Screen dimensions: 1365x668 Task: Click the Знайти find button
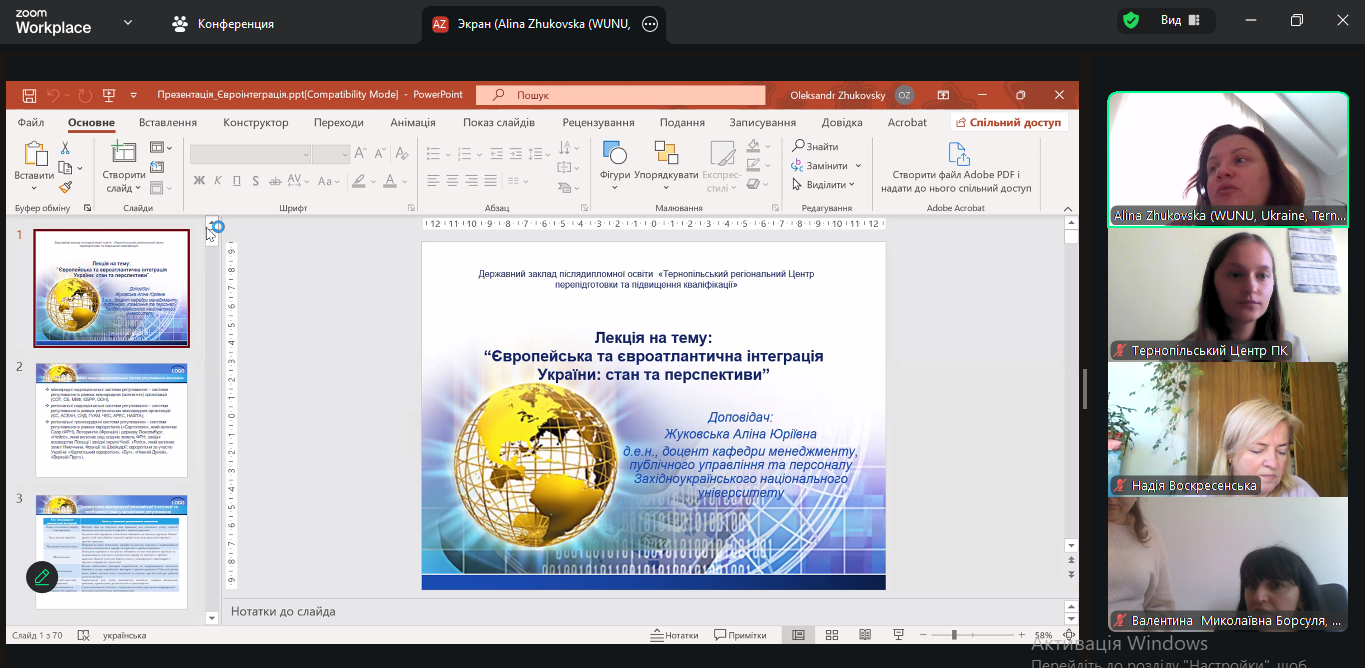point(815,146)
